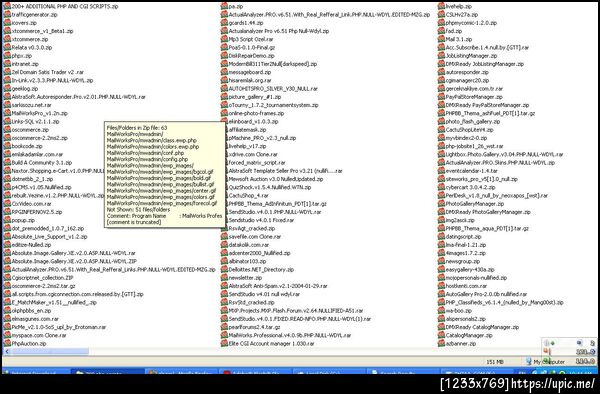The height and width of the screenshot is (394, 600).
Task: Select 'Cgiscriptnet_collection.ZIP'
Action: click(42, 278)
